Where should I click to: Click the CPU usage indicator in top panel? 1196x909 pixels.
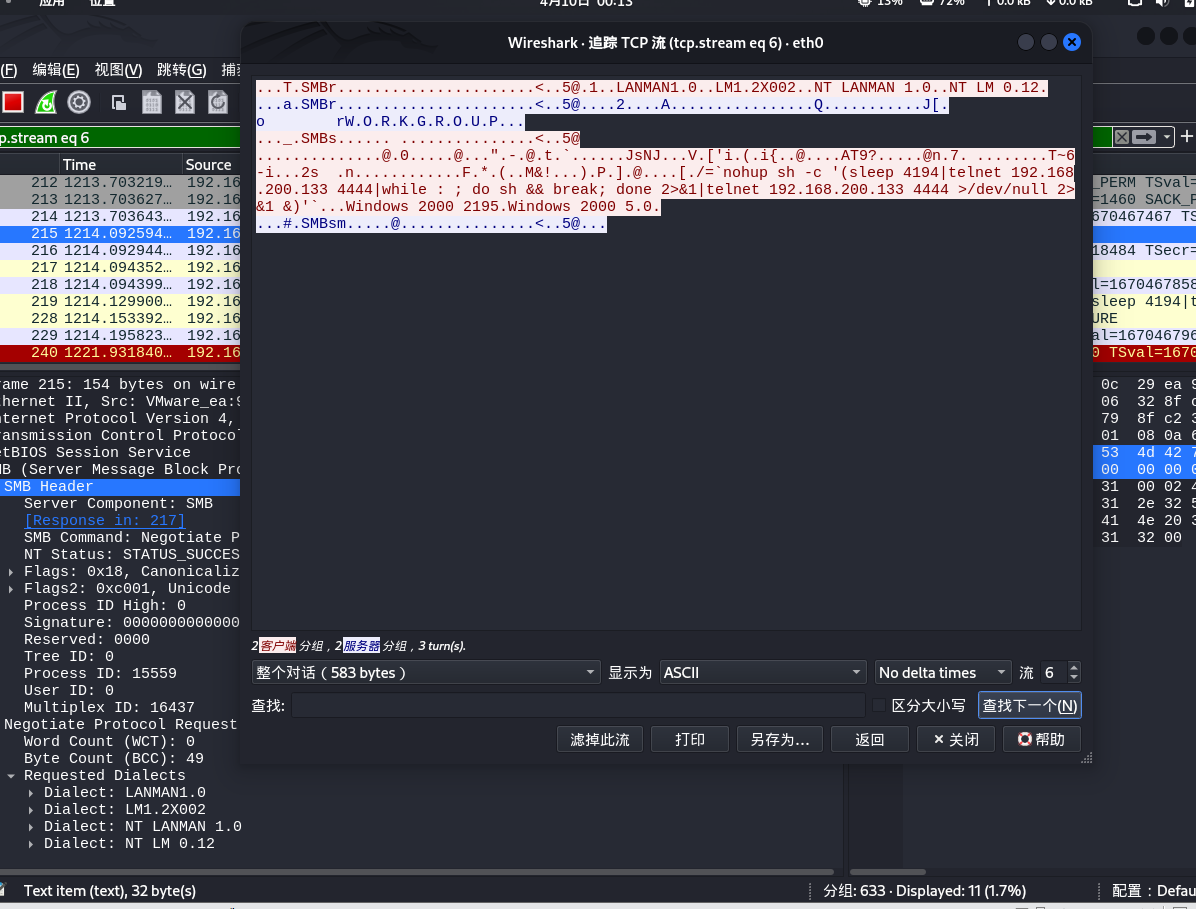pyautogui.click(x=879, y=3)
